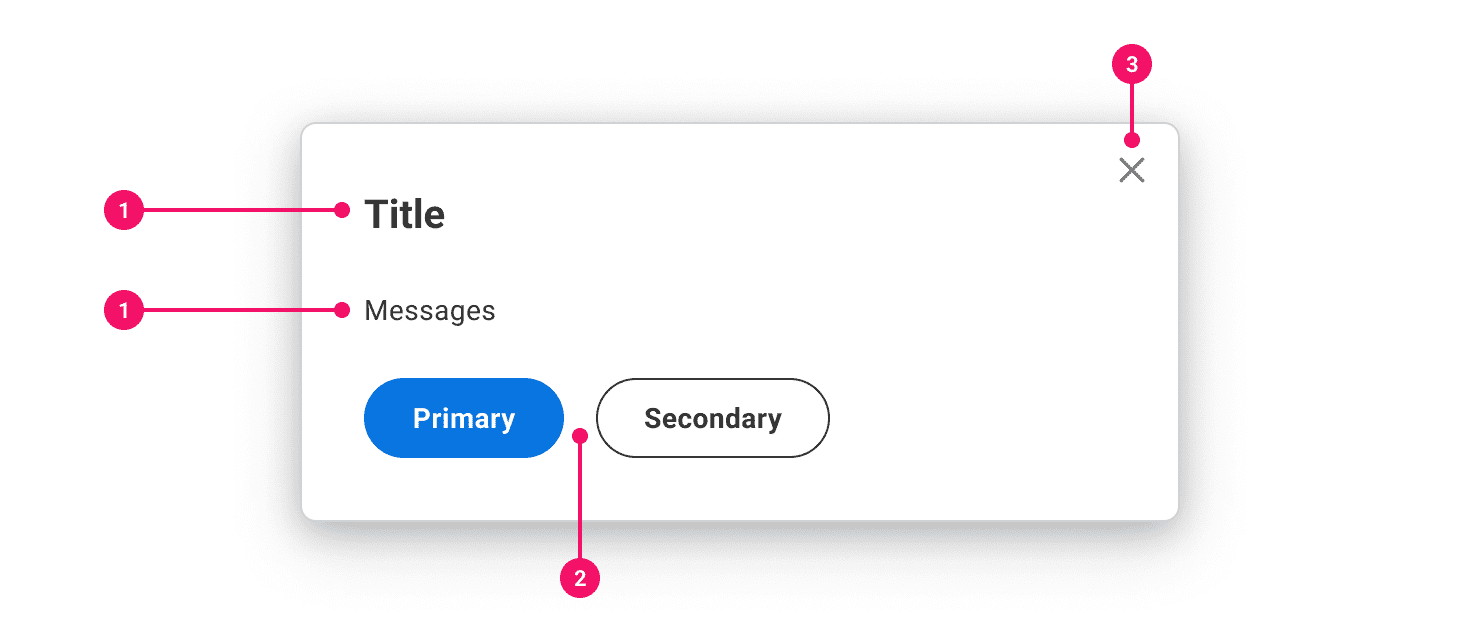Click the vertical line above marker 2

[x=579, y=500]
